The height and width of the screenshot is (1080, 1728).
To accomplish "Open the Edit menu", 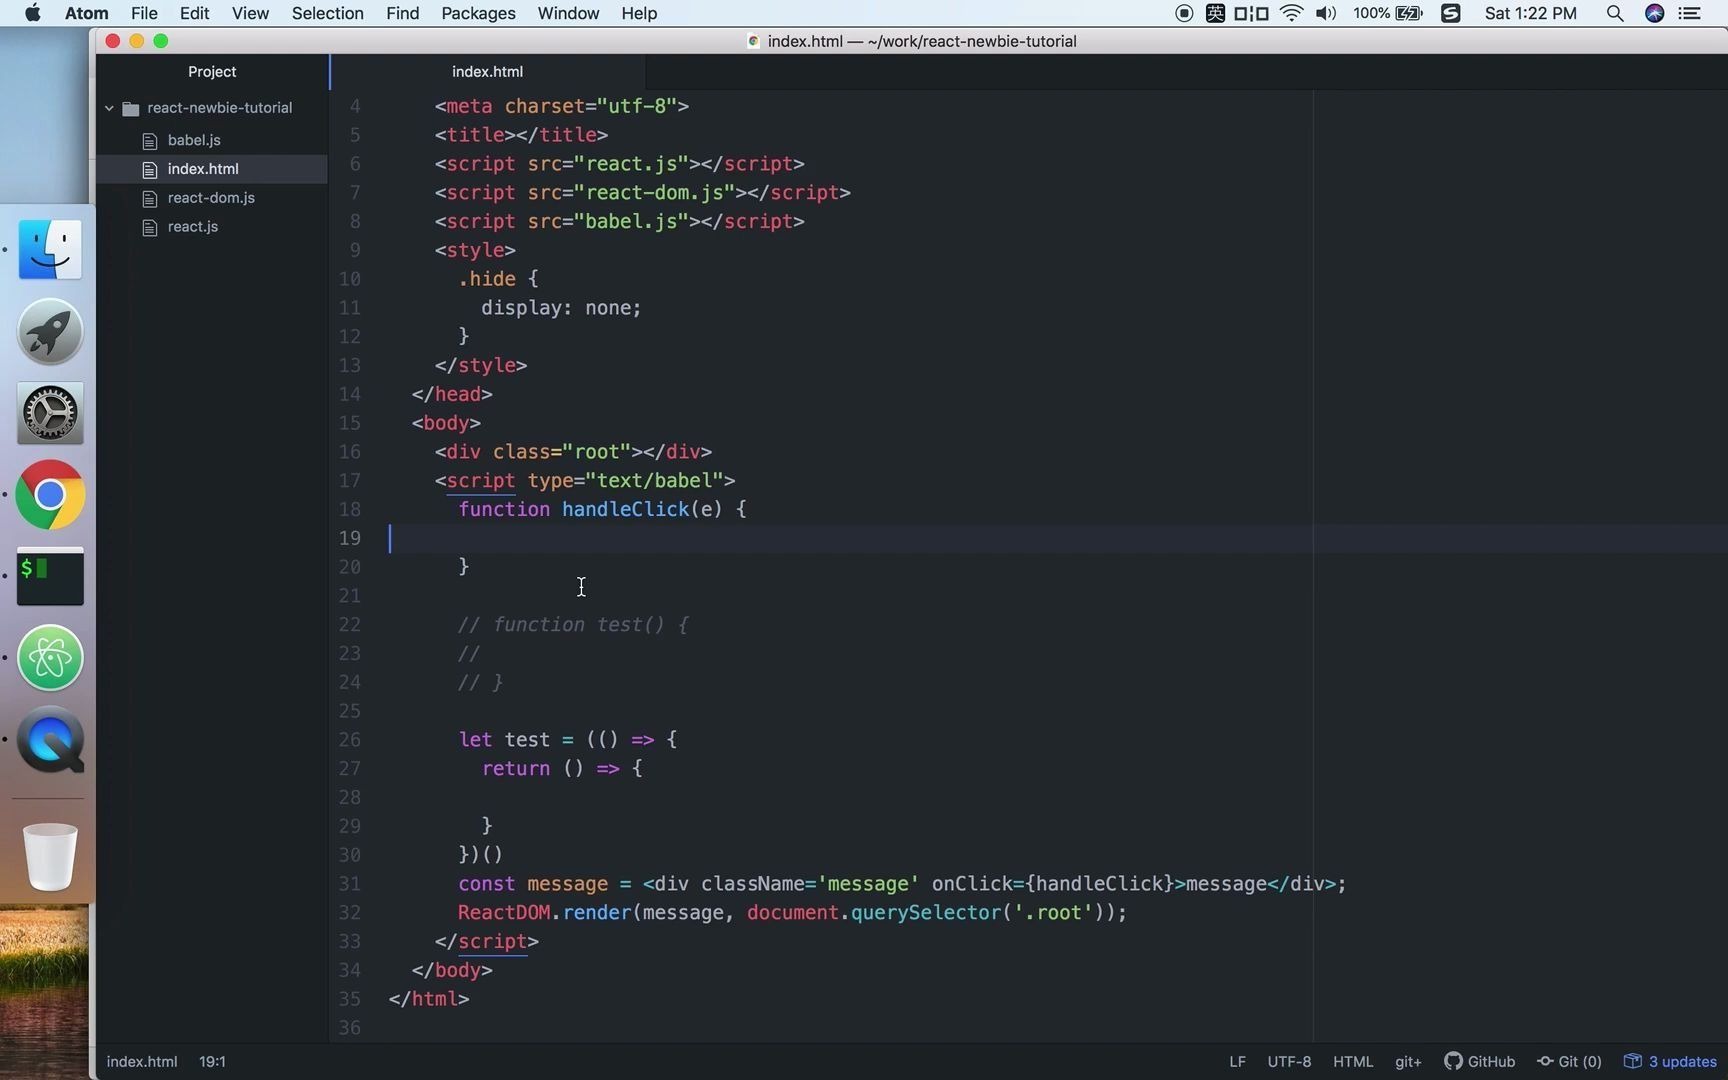I will coord(194,13).
